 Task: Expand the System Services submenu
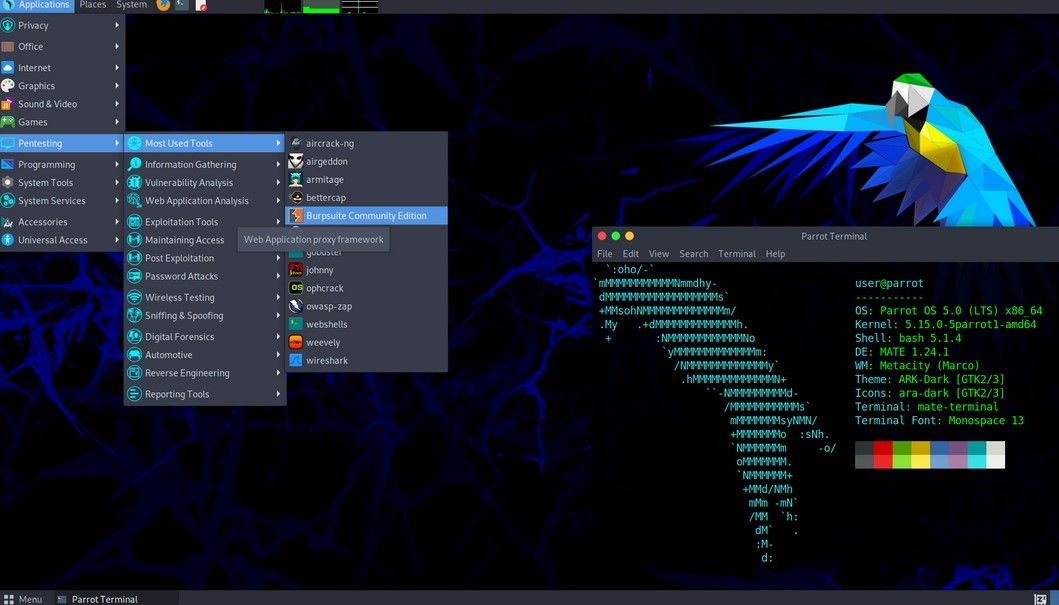(63, 201)
